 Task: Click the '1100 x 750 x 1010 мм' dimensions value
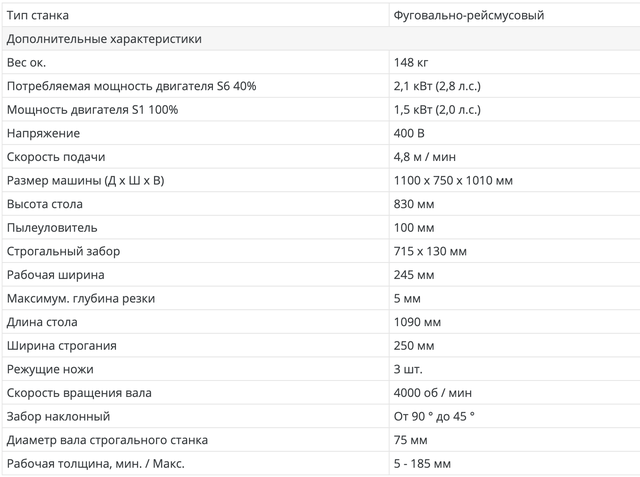pos(454,180)
